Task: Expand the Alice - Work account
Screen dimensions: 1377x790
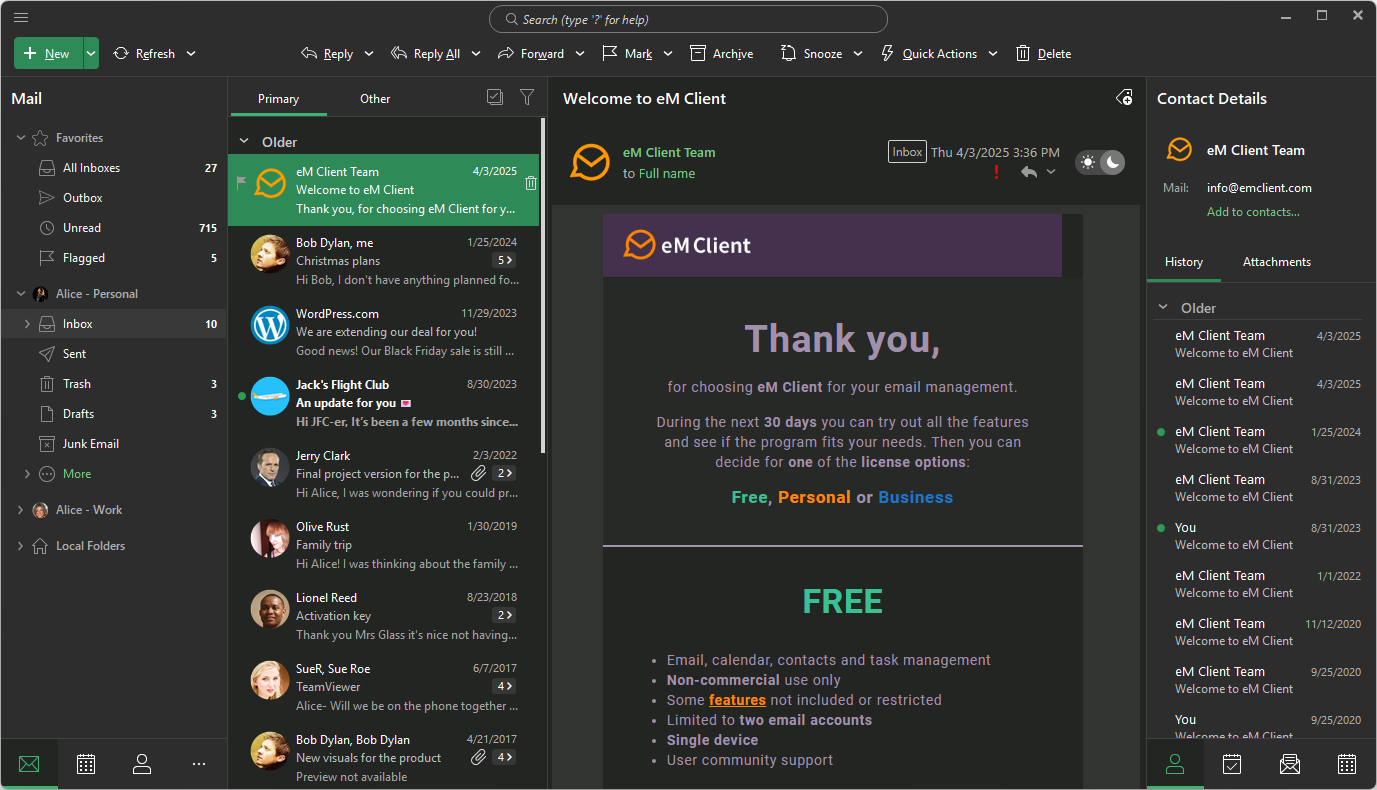Action: (x=20, y=510)
